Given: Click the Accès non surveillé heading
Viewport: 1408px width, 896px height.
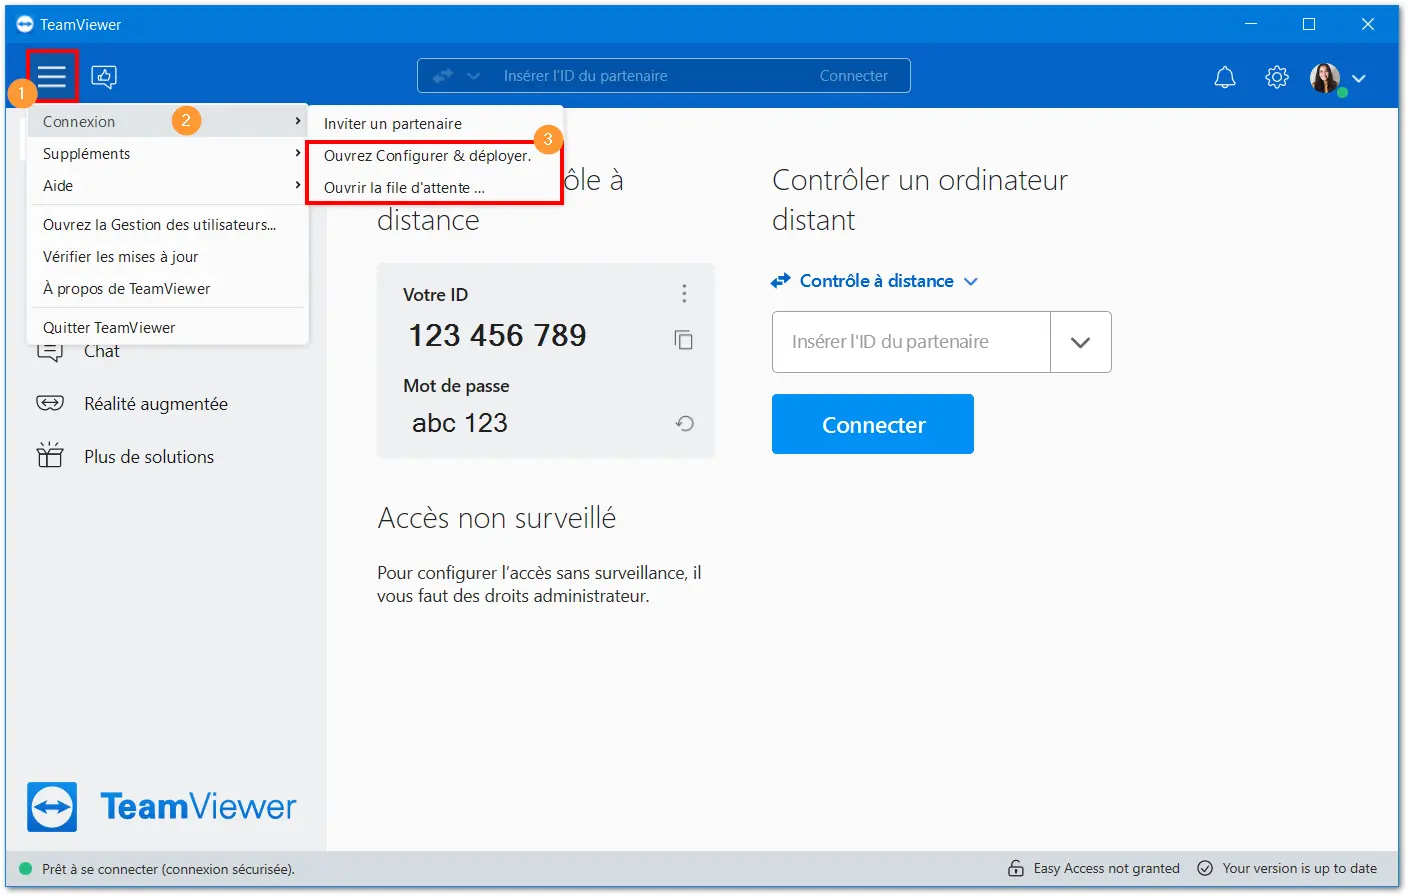Looking at the screenshot, I should pos(497,518).
